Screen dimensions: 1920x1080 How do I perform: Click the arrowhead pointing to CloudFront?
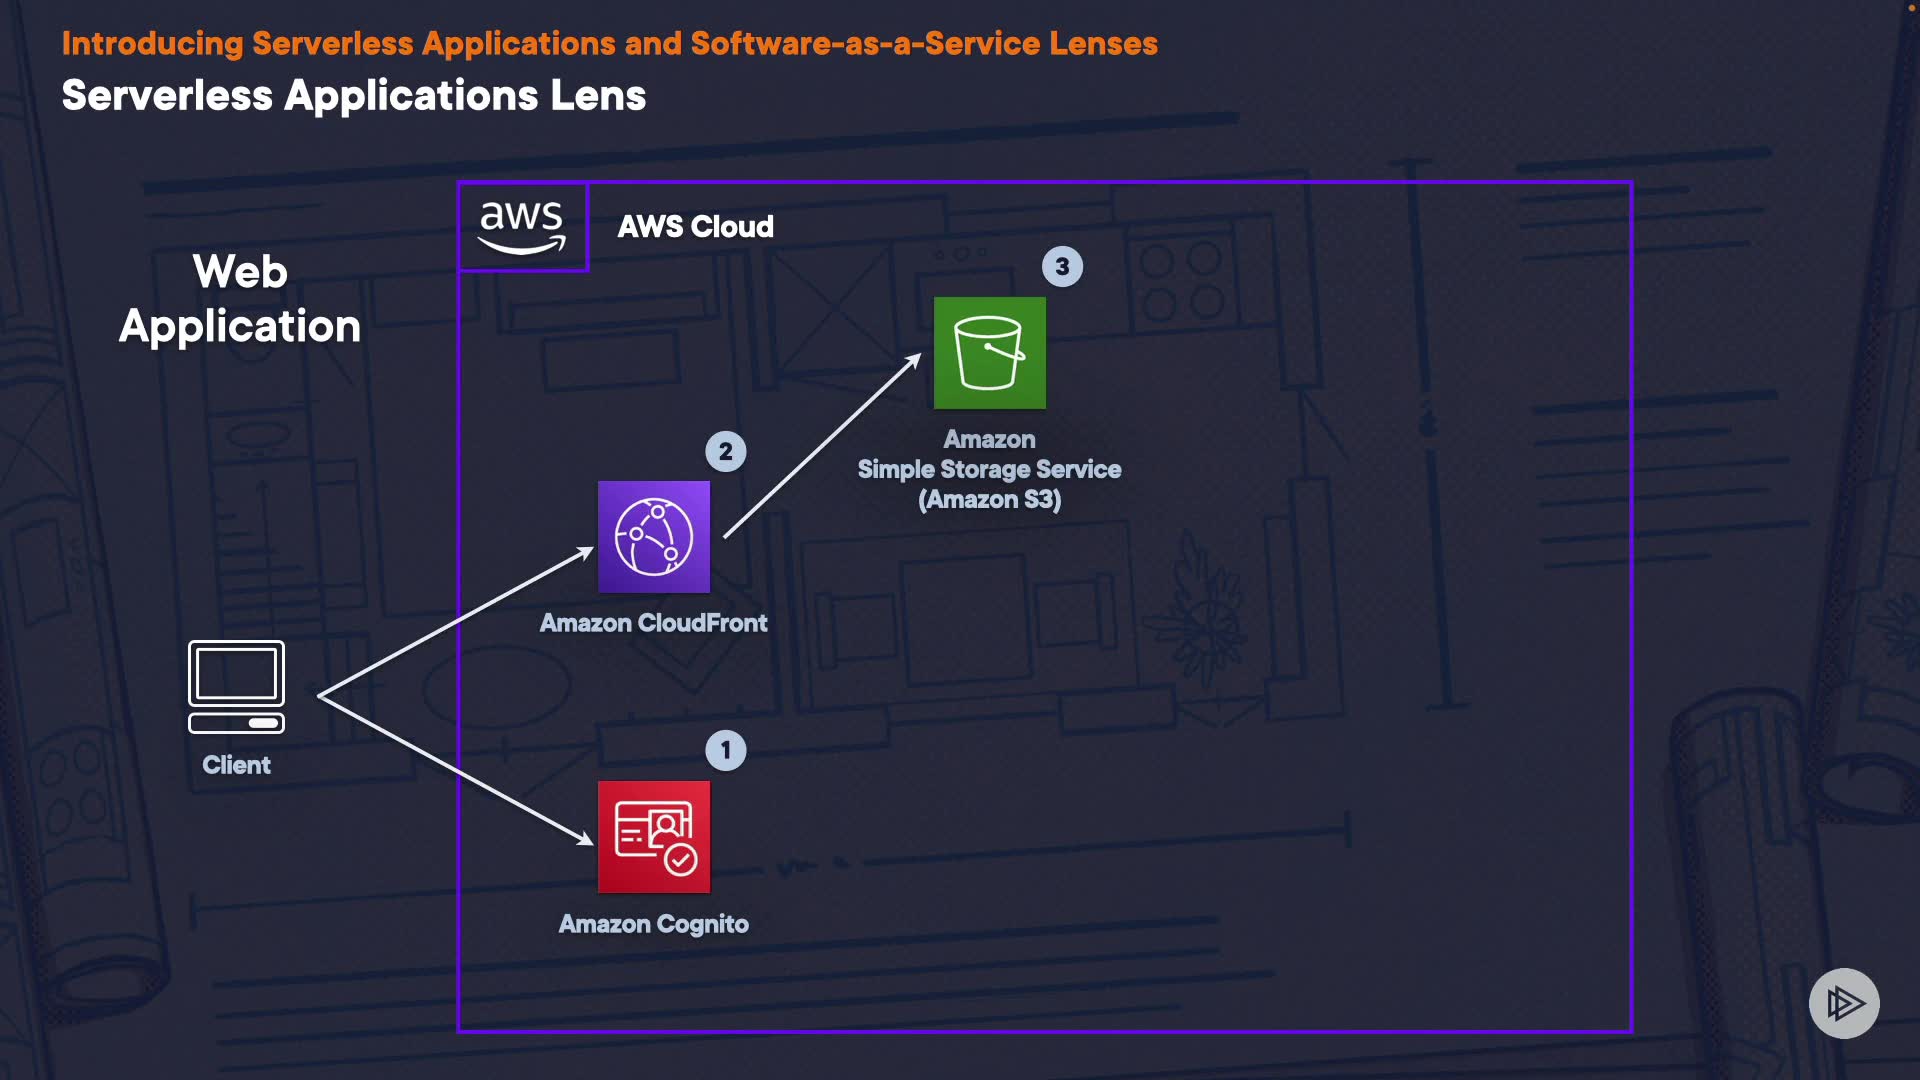[584, 553]
